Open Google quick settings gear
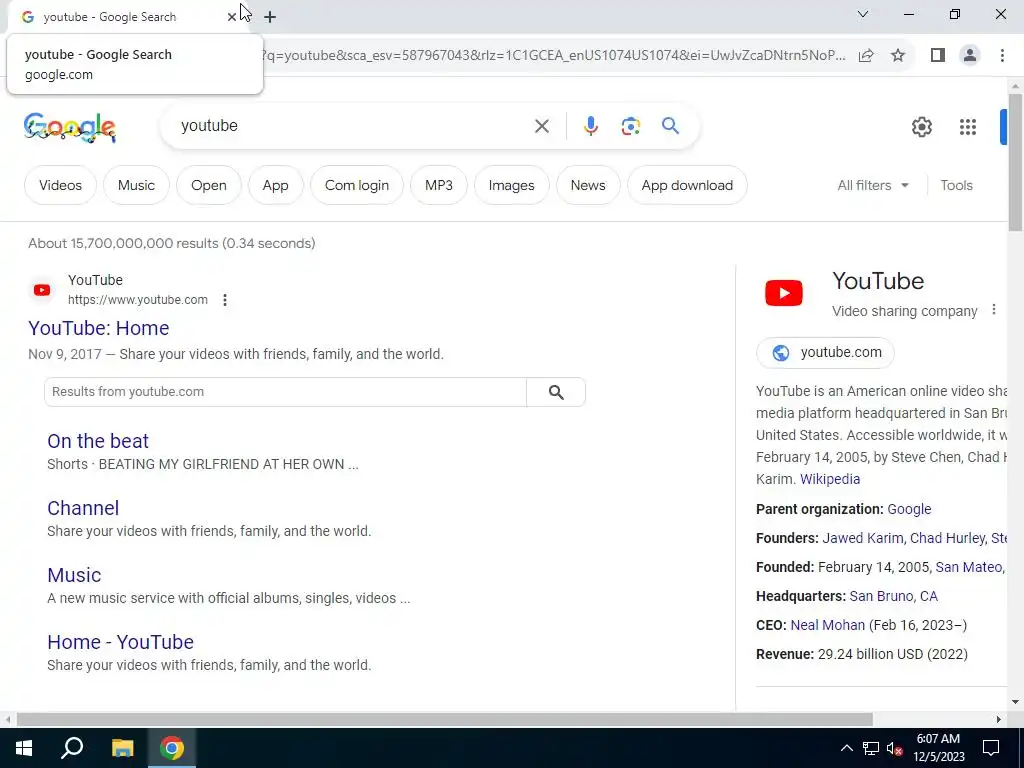The height and width of the screenshot is (768, 1024). tap(921, 127)
